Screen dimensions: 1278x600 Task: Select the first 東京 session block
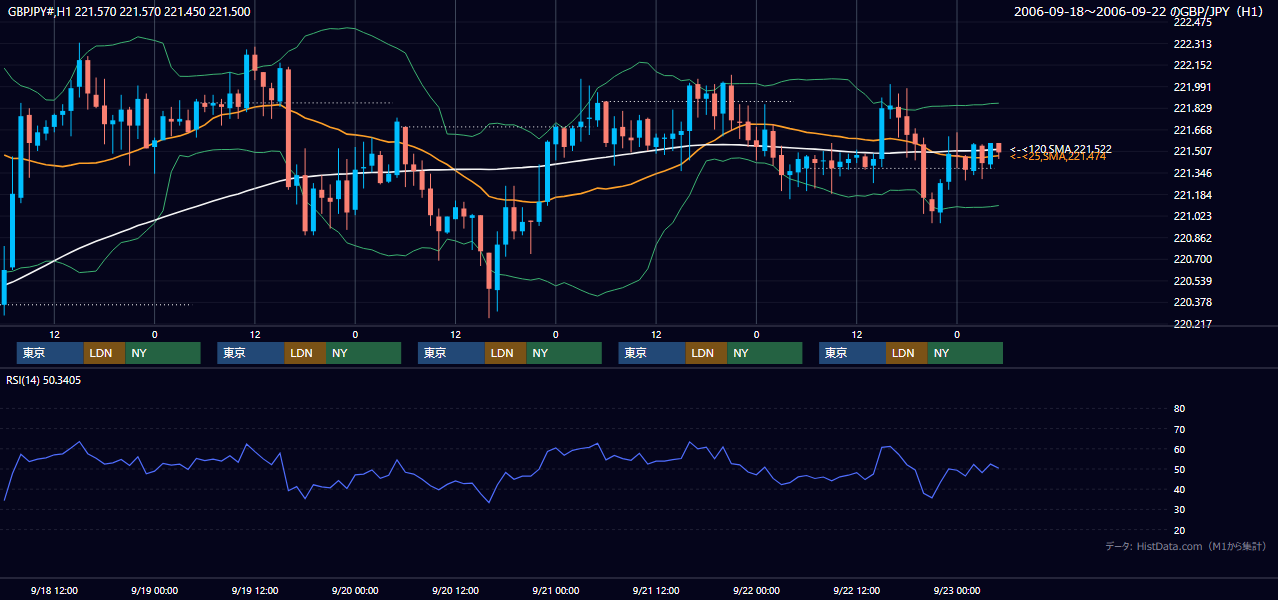click(x=50, y=353)
